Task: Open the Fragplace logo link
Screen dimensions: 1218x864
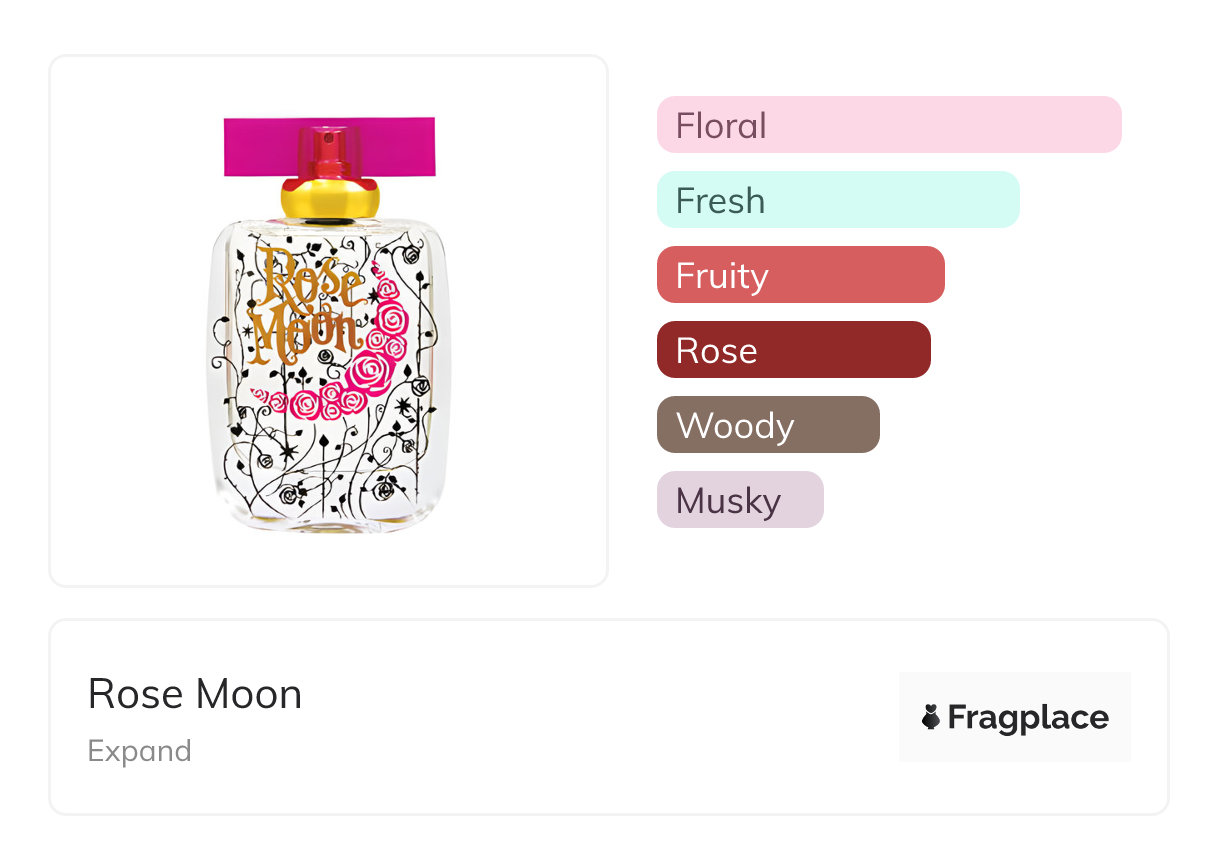Action: pos(1014,717)
